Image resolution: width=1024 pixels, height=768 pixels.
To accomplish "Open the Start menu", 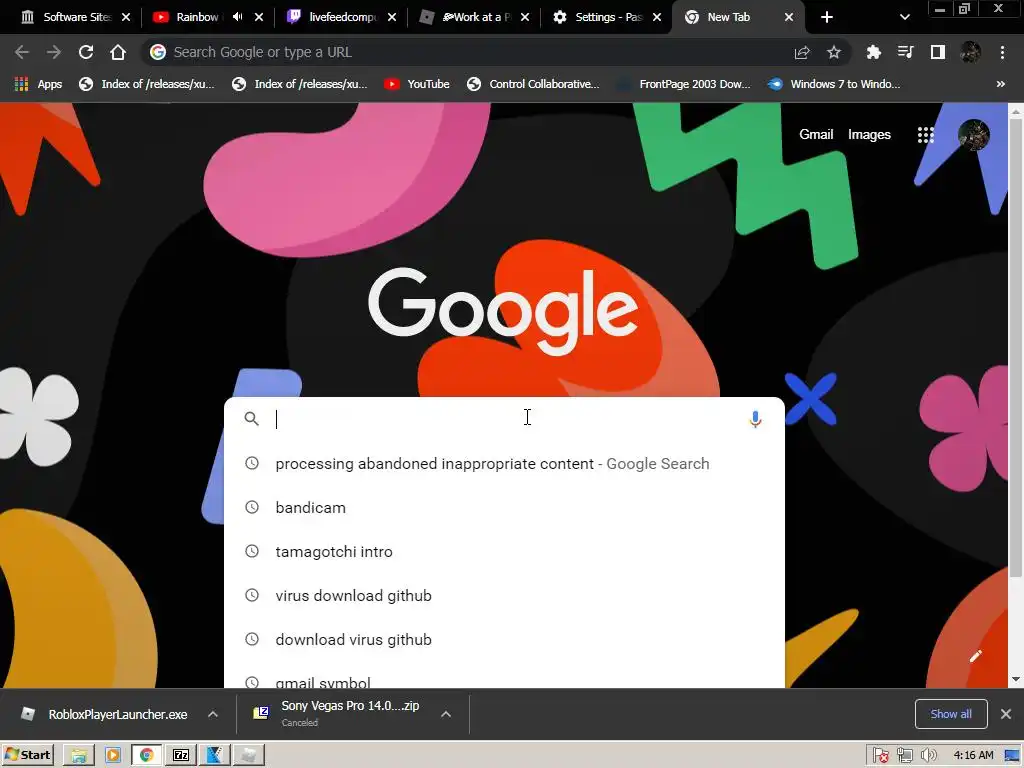I will click(x=27, y=755).
